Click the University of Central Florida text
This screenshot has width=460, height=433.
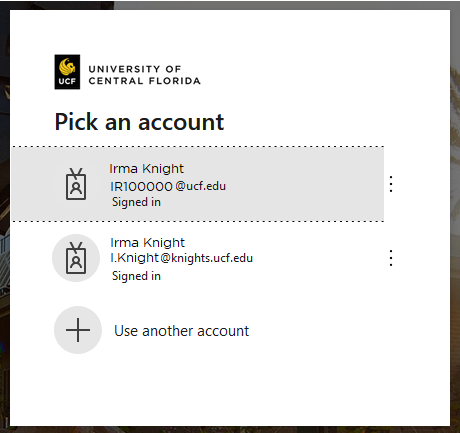[144, 75]
